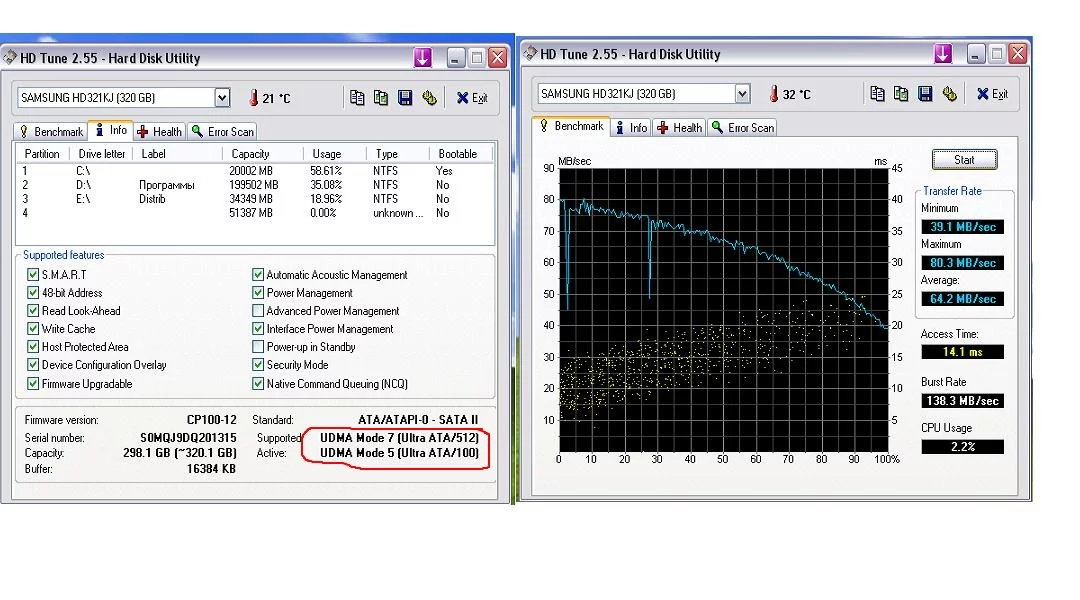Open Error Scan tab in right window
Image resolution: width=1080 pixels, height=600 pixels.
coord(742,127)
